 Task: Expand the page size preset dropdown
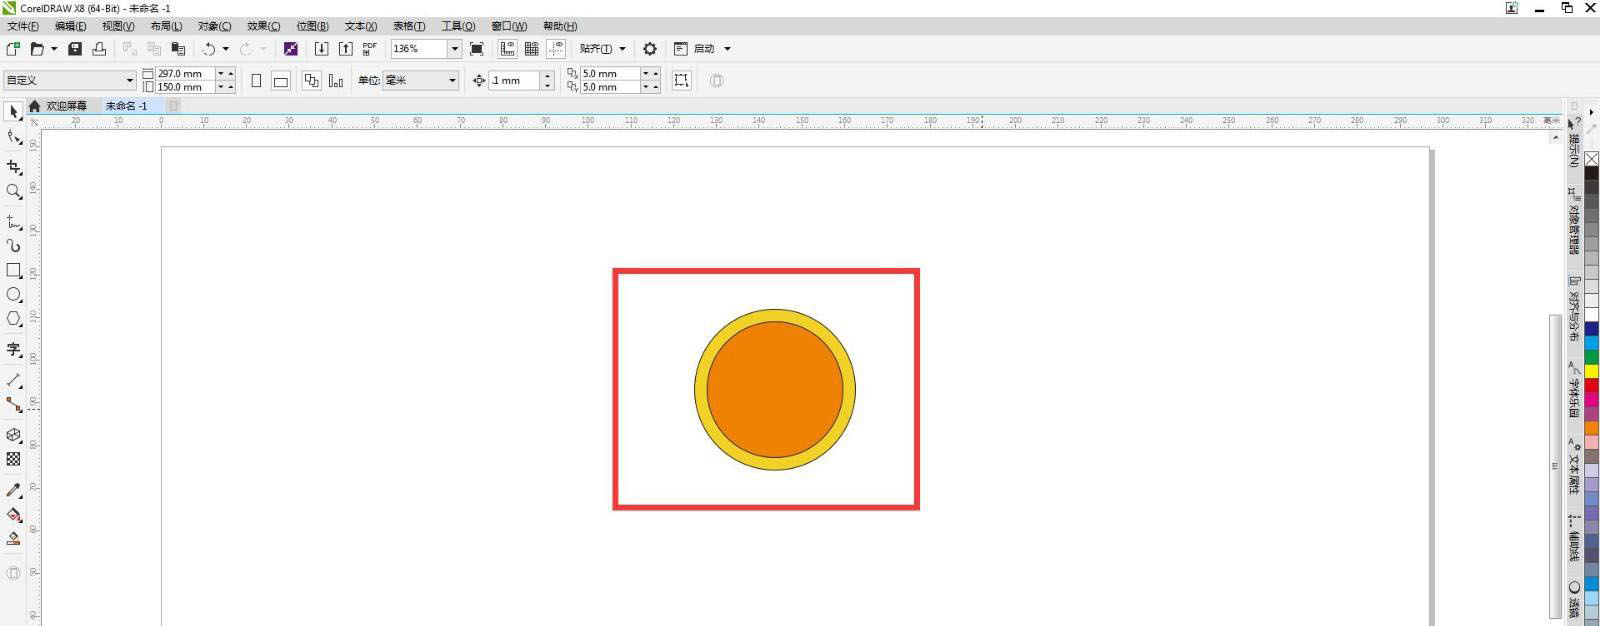pyautogui.click(x=129, y=80)
